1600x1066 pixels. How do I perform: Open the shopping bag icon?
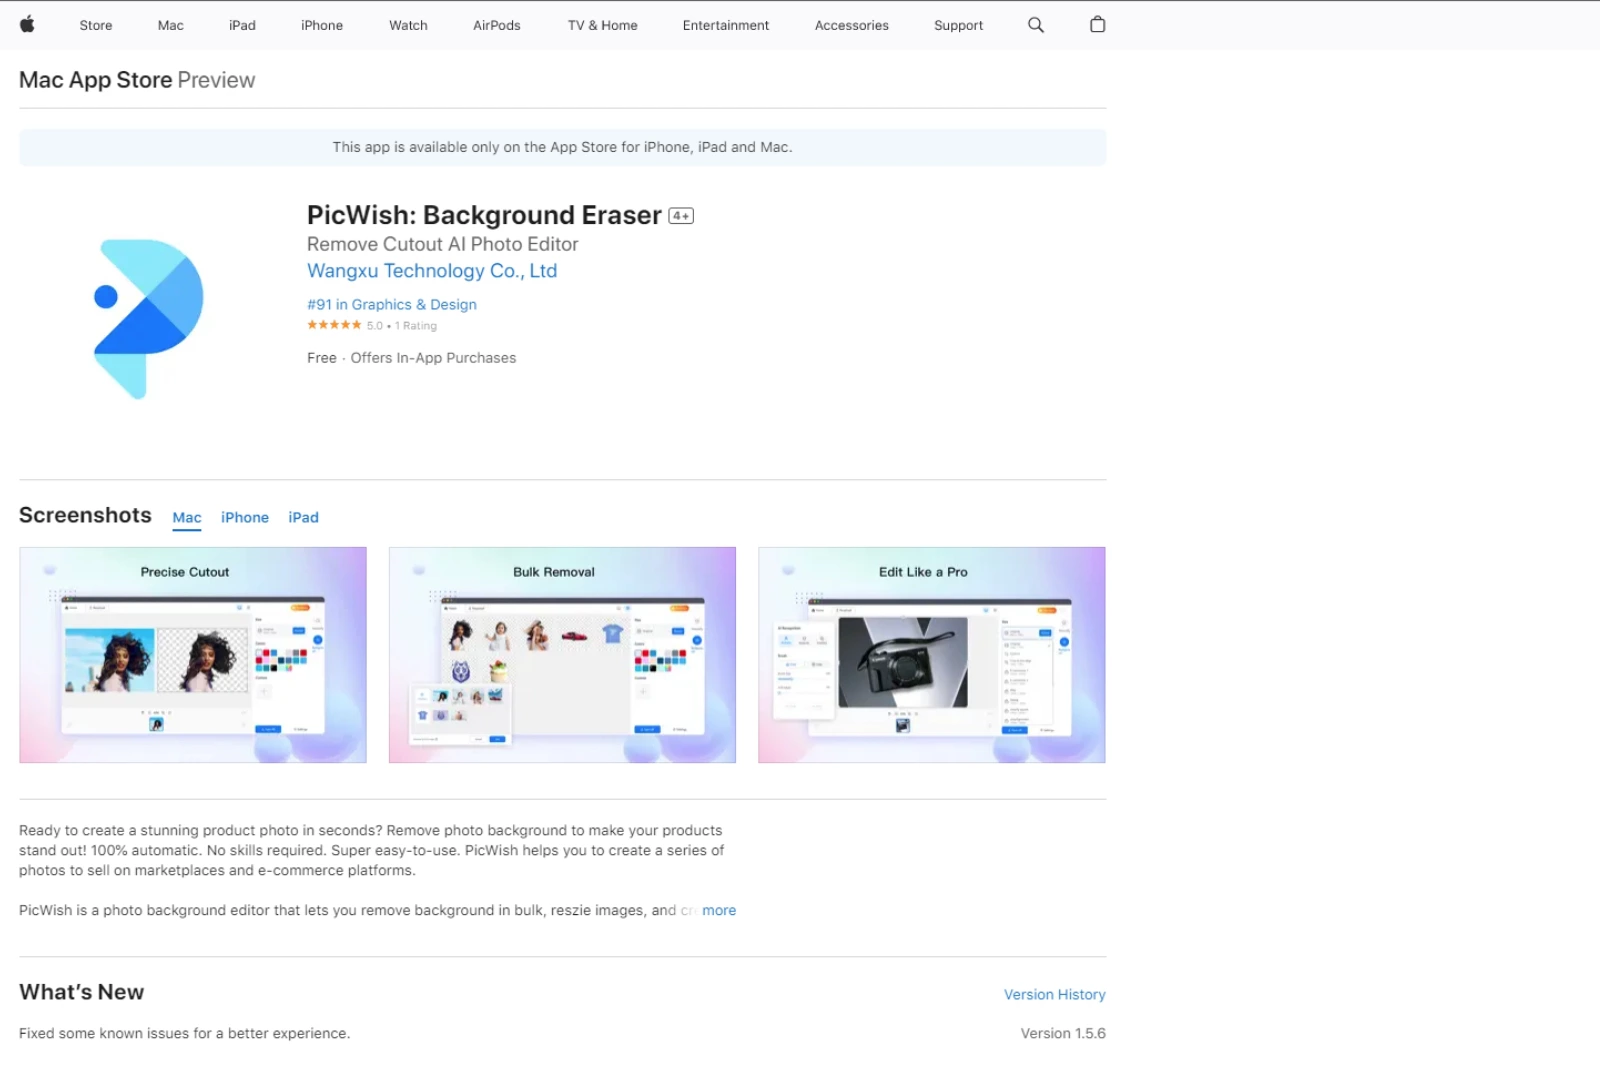tap(1097, 25)
